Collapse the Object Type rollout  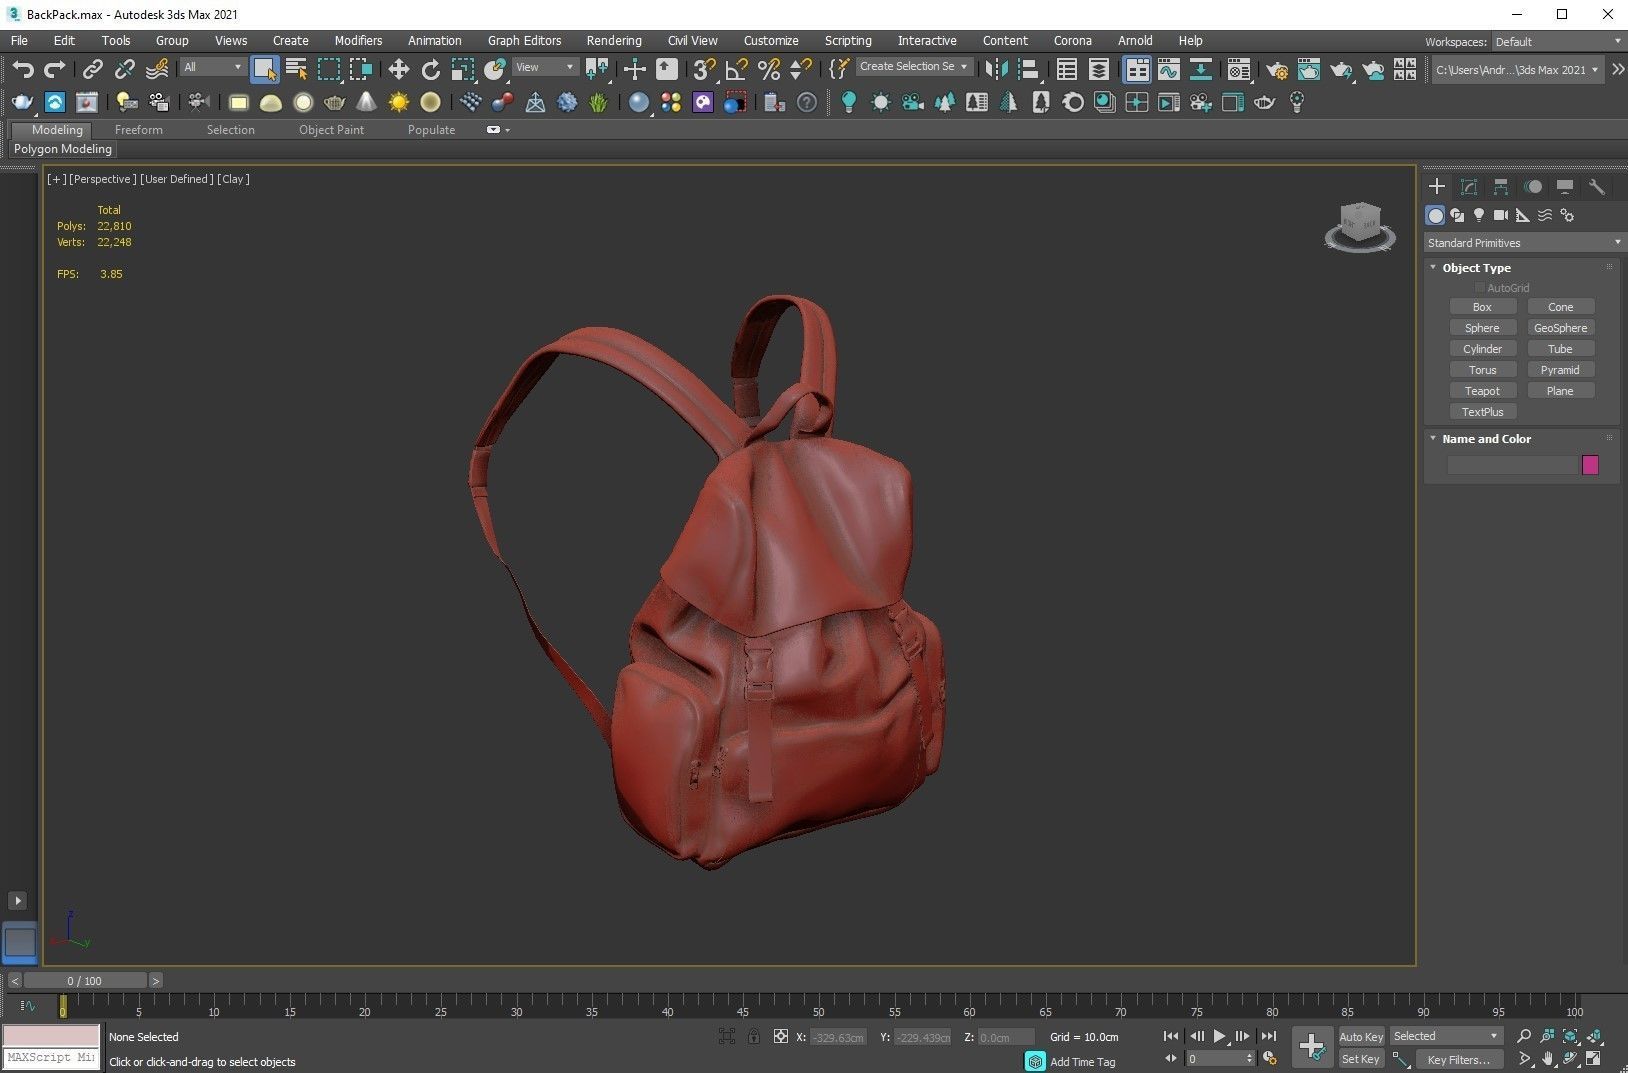click(x=1433, y=268)
